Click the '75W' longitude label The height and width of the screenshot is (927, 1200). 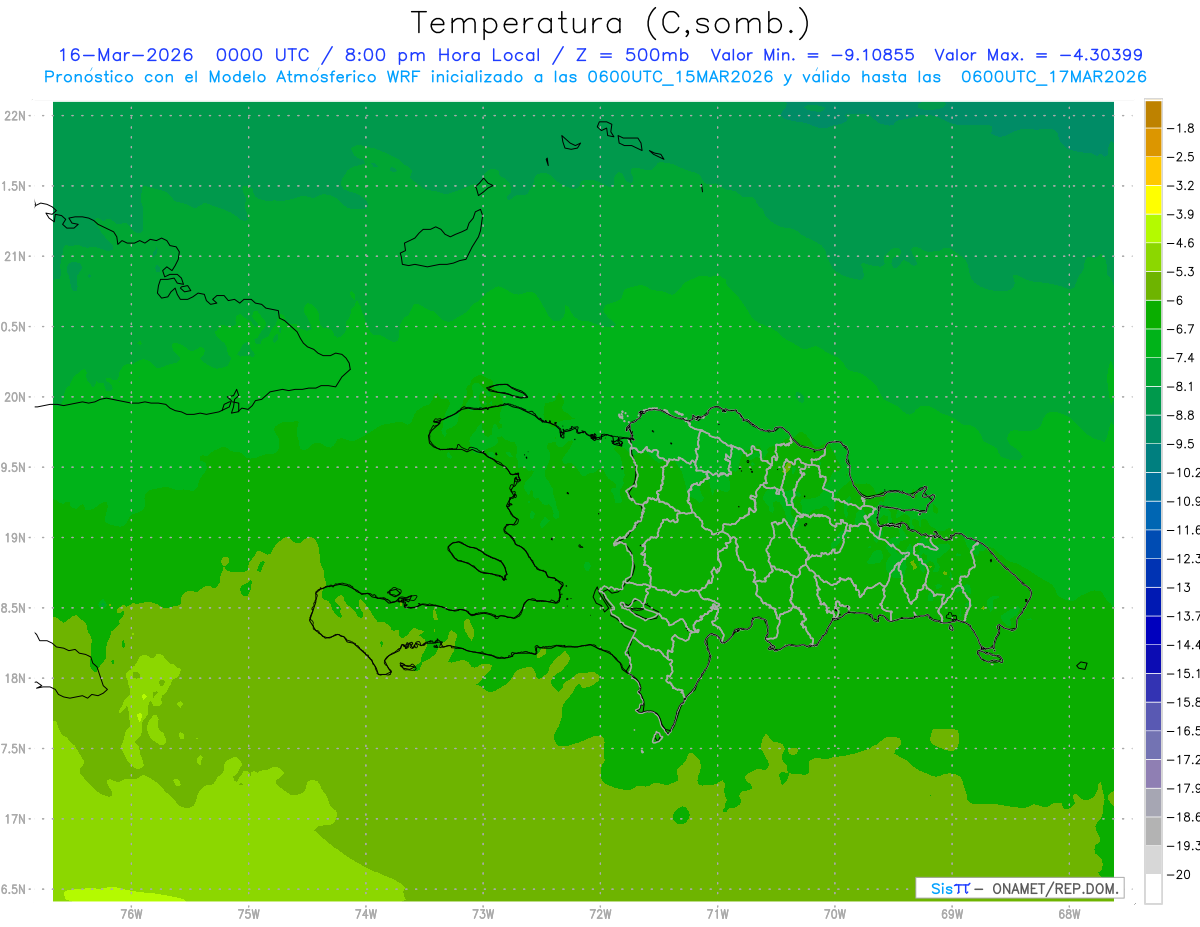249,913
